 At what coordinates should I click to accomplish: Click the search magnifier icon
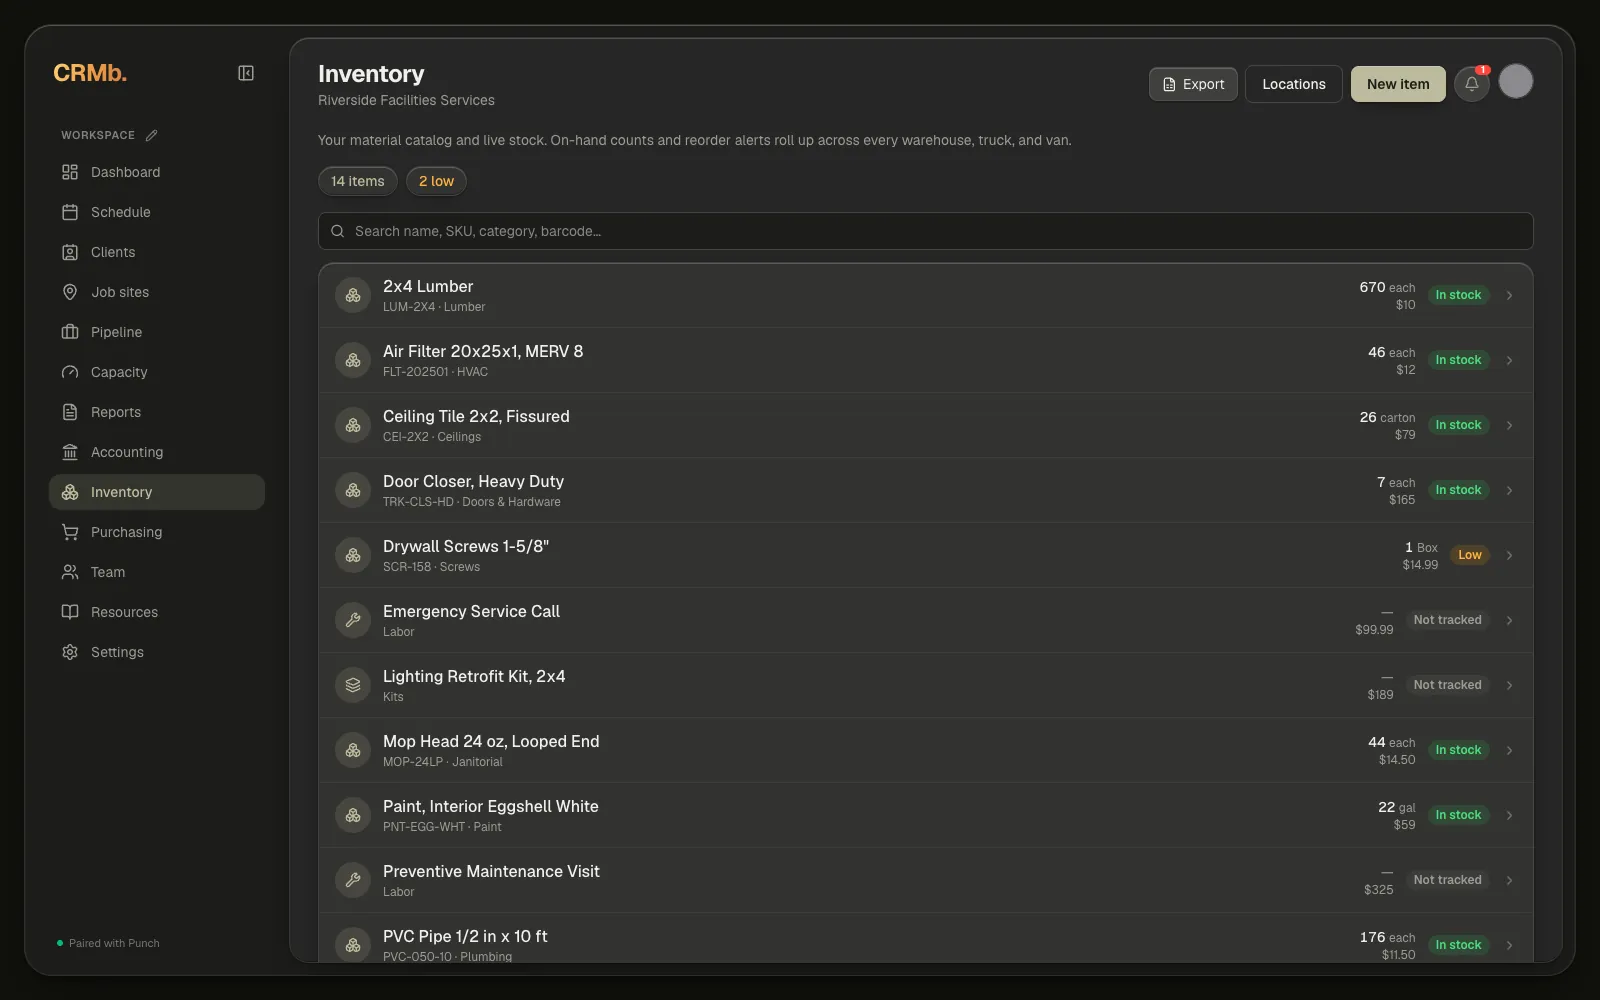tap(338, 231)
